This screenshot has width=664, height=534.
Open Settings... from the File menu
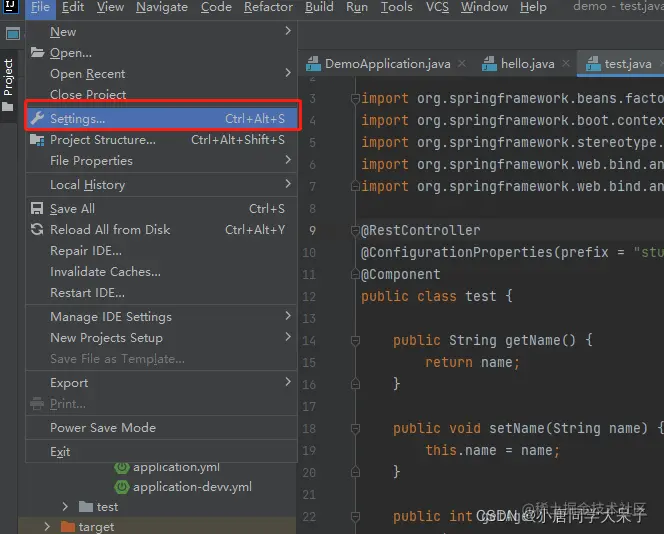click(162, 119)
